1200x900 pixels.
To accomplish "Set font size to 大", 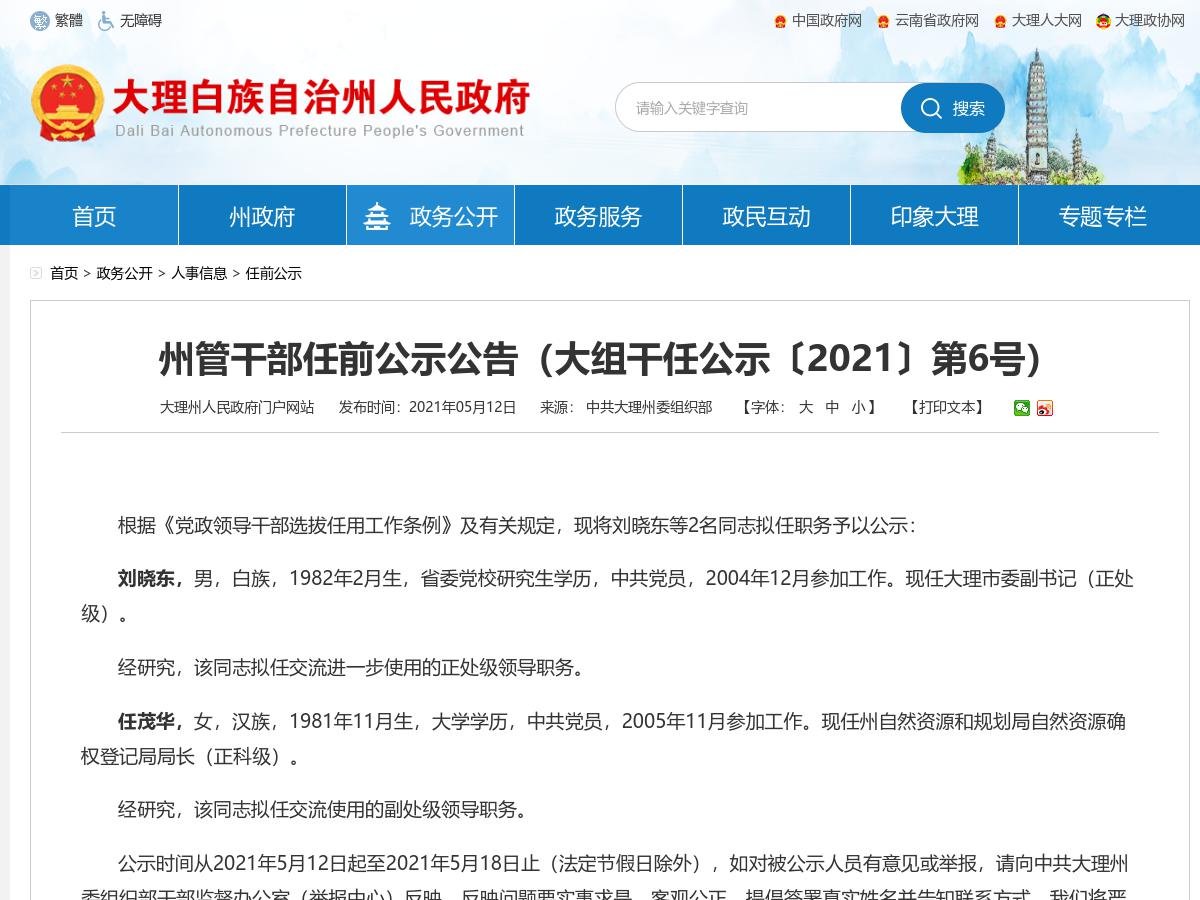I will pyautogui.click(x=806, y=407).
